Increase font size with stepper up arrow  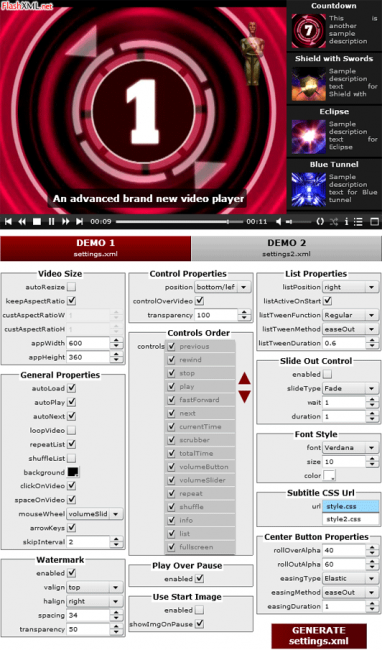tap(372, 459)
